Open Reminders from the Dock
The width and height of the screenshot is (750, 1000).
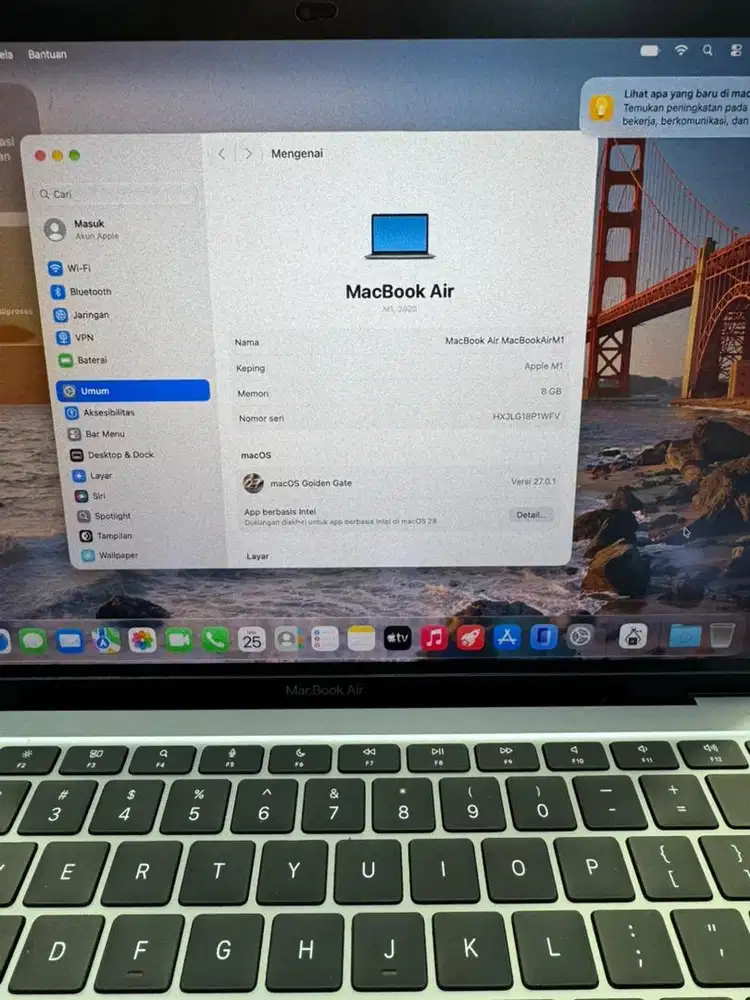(x=325, y=638)
